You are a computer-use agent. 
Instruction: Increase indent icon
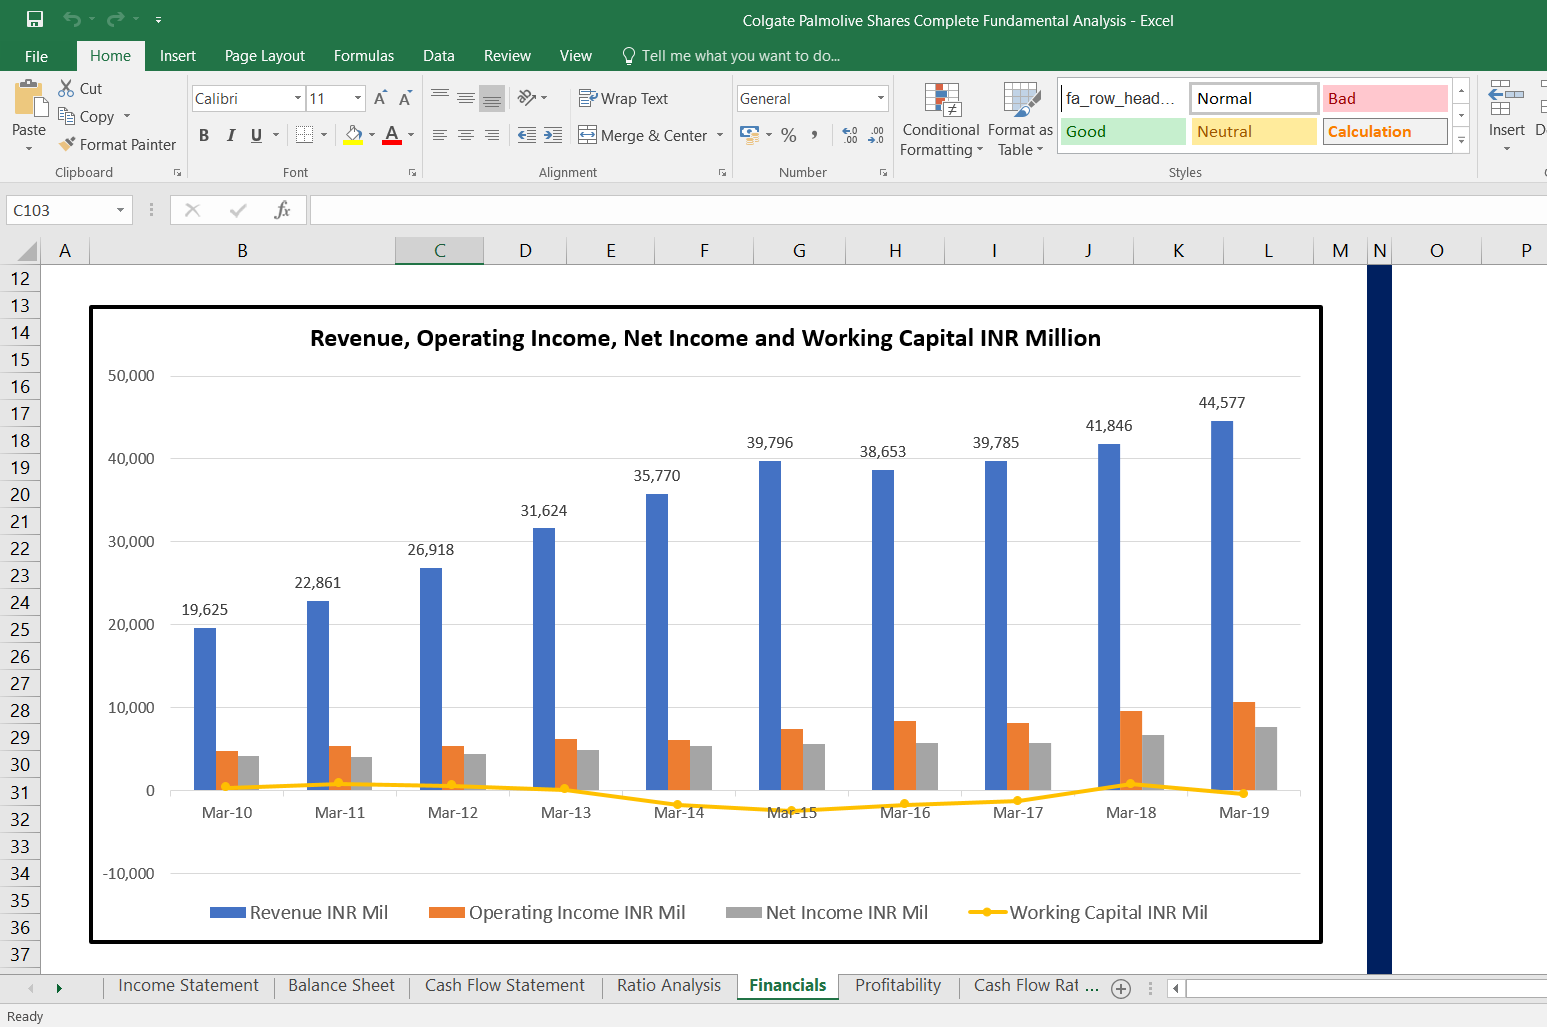click(553, 135)
